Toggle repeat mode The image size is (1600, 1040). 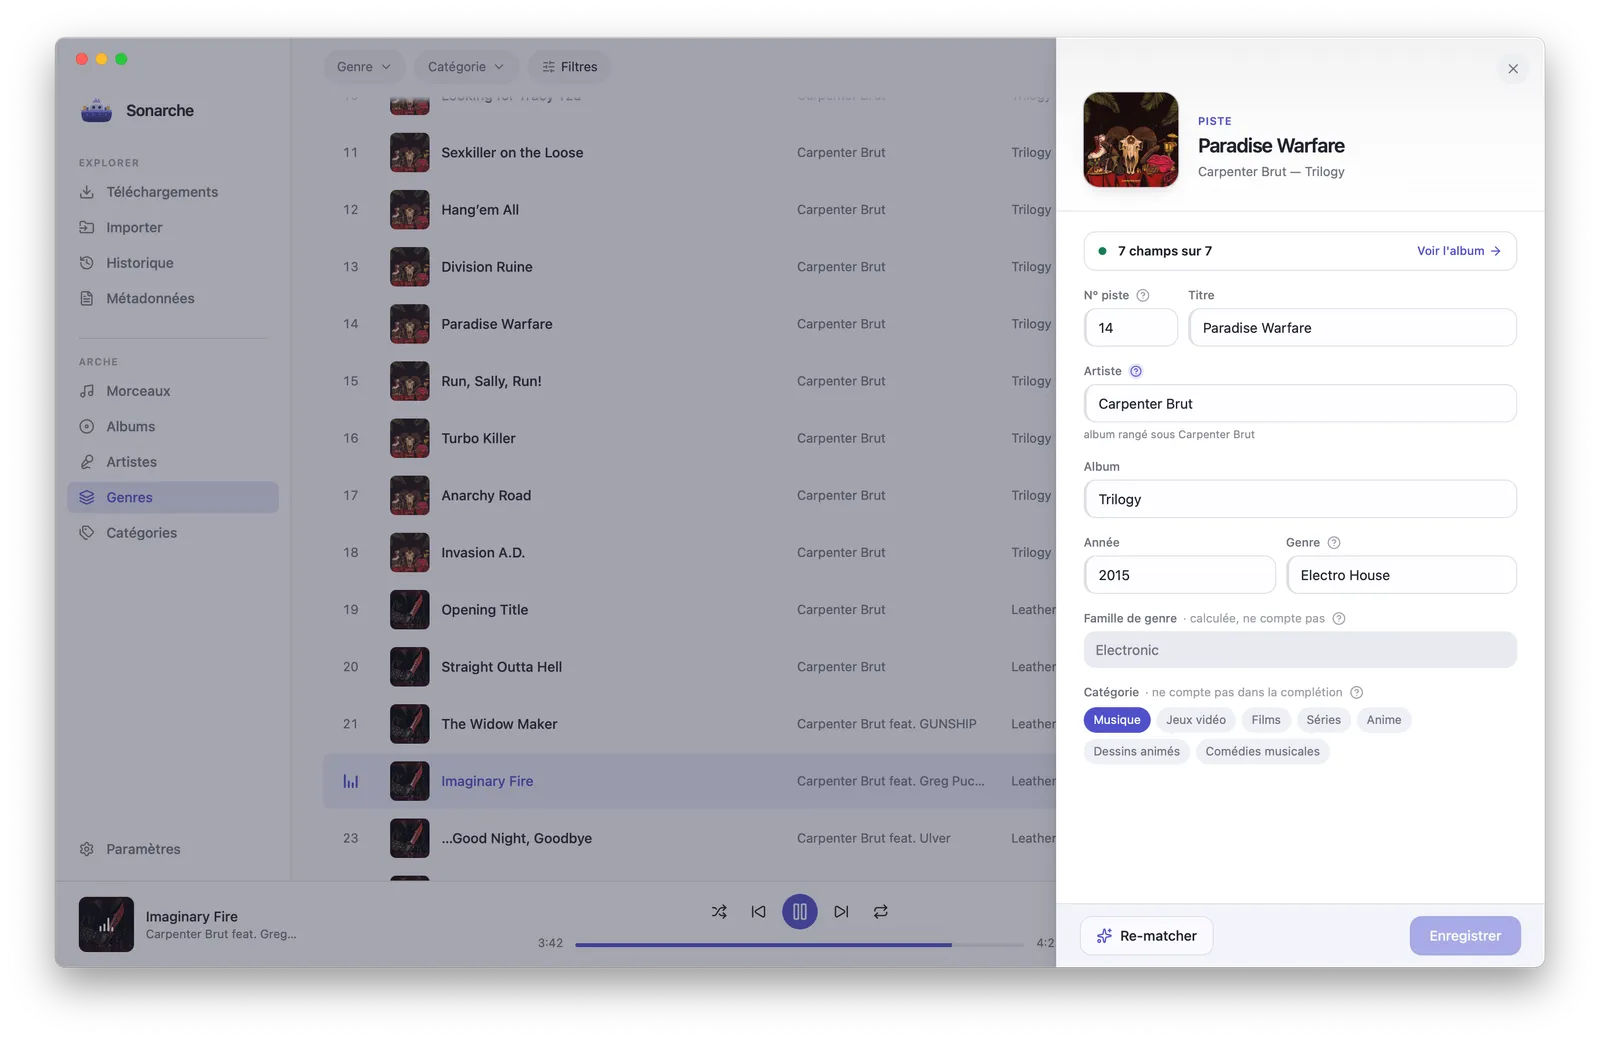881,912
